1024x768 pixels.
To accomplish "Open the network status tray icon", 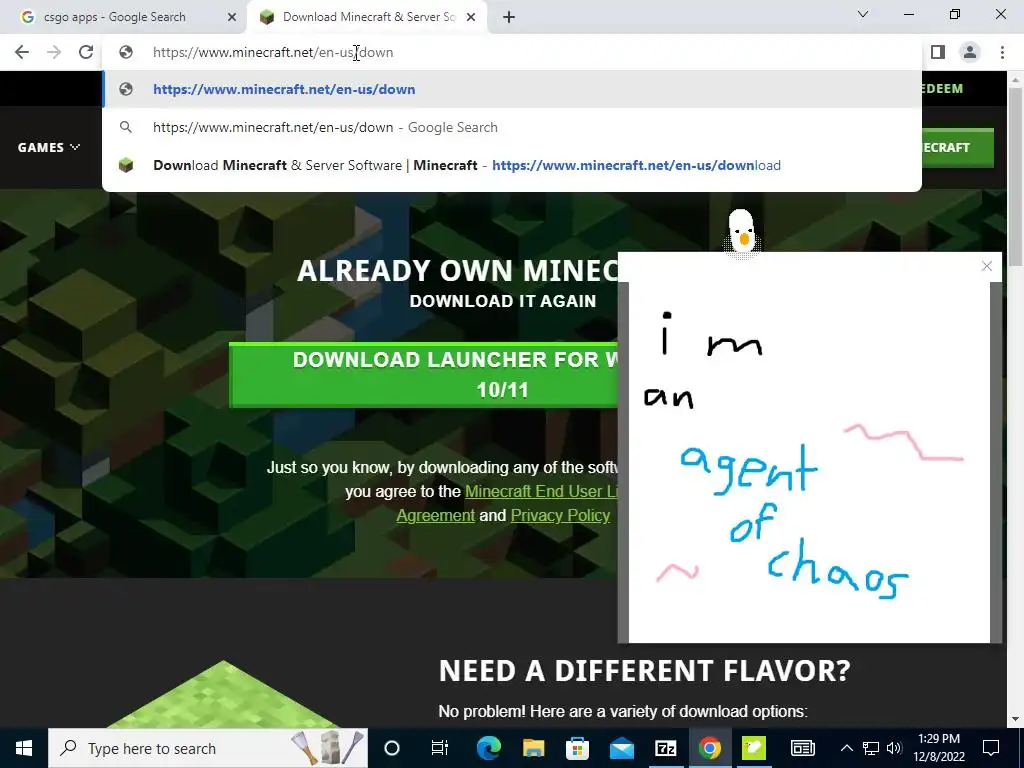I will 871,748.
